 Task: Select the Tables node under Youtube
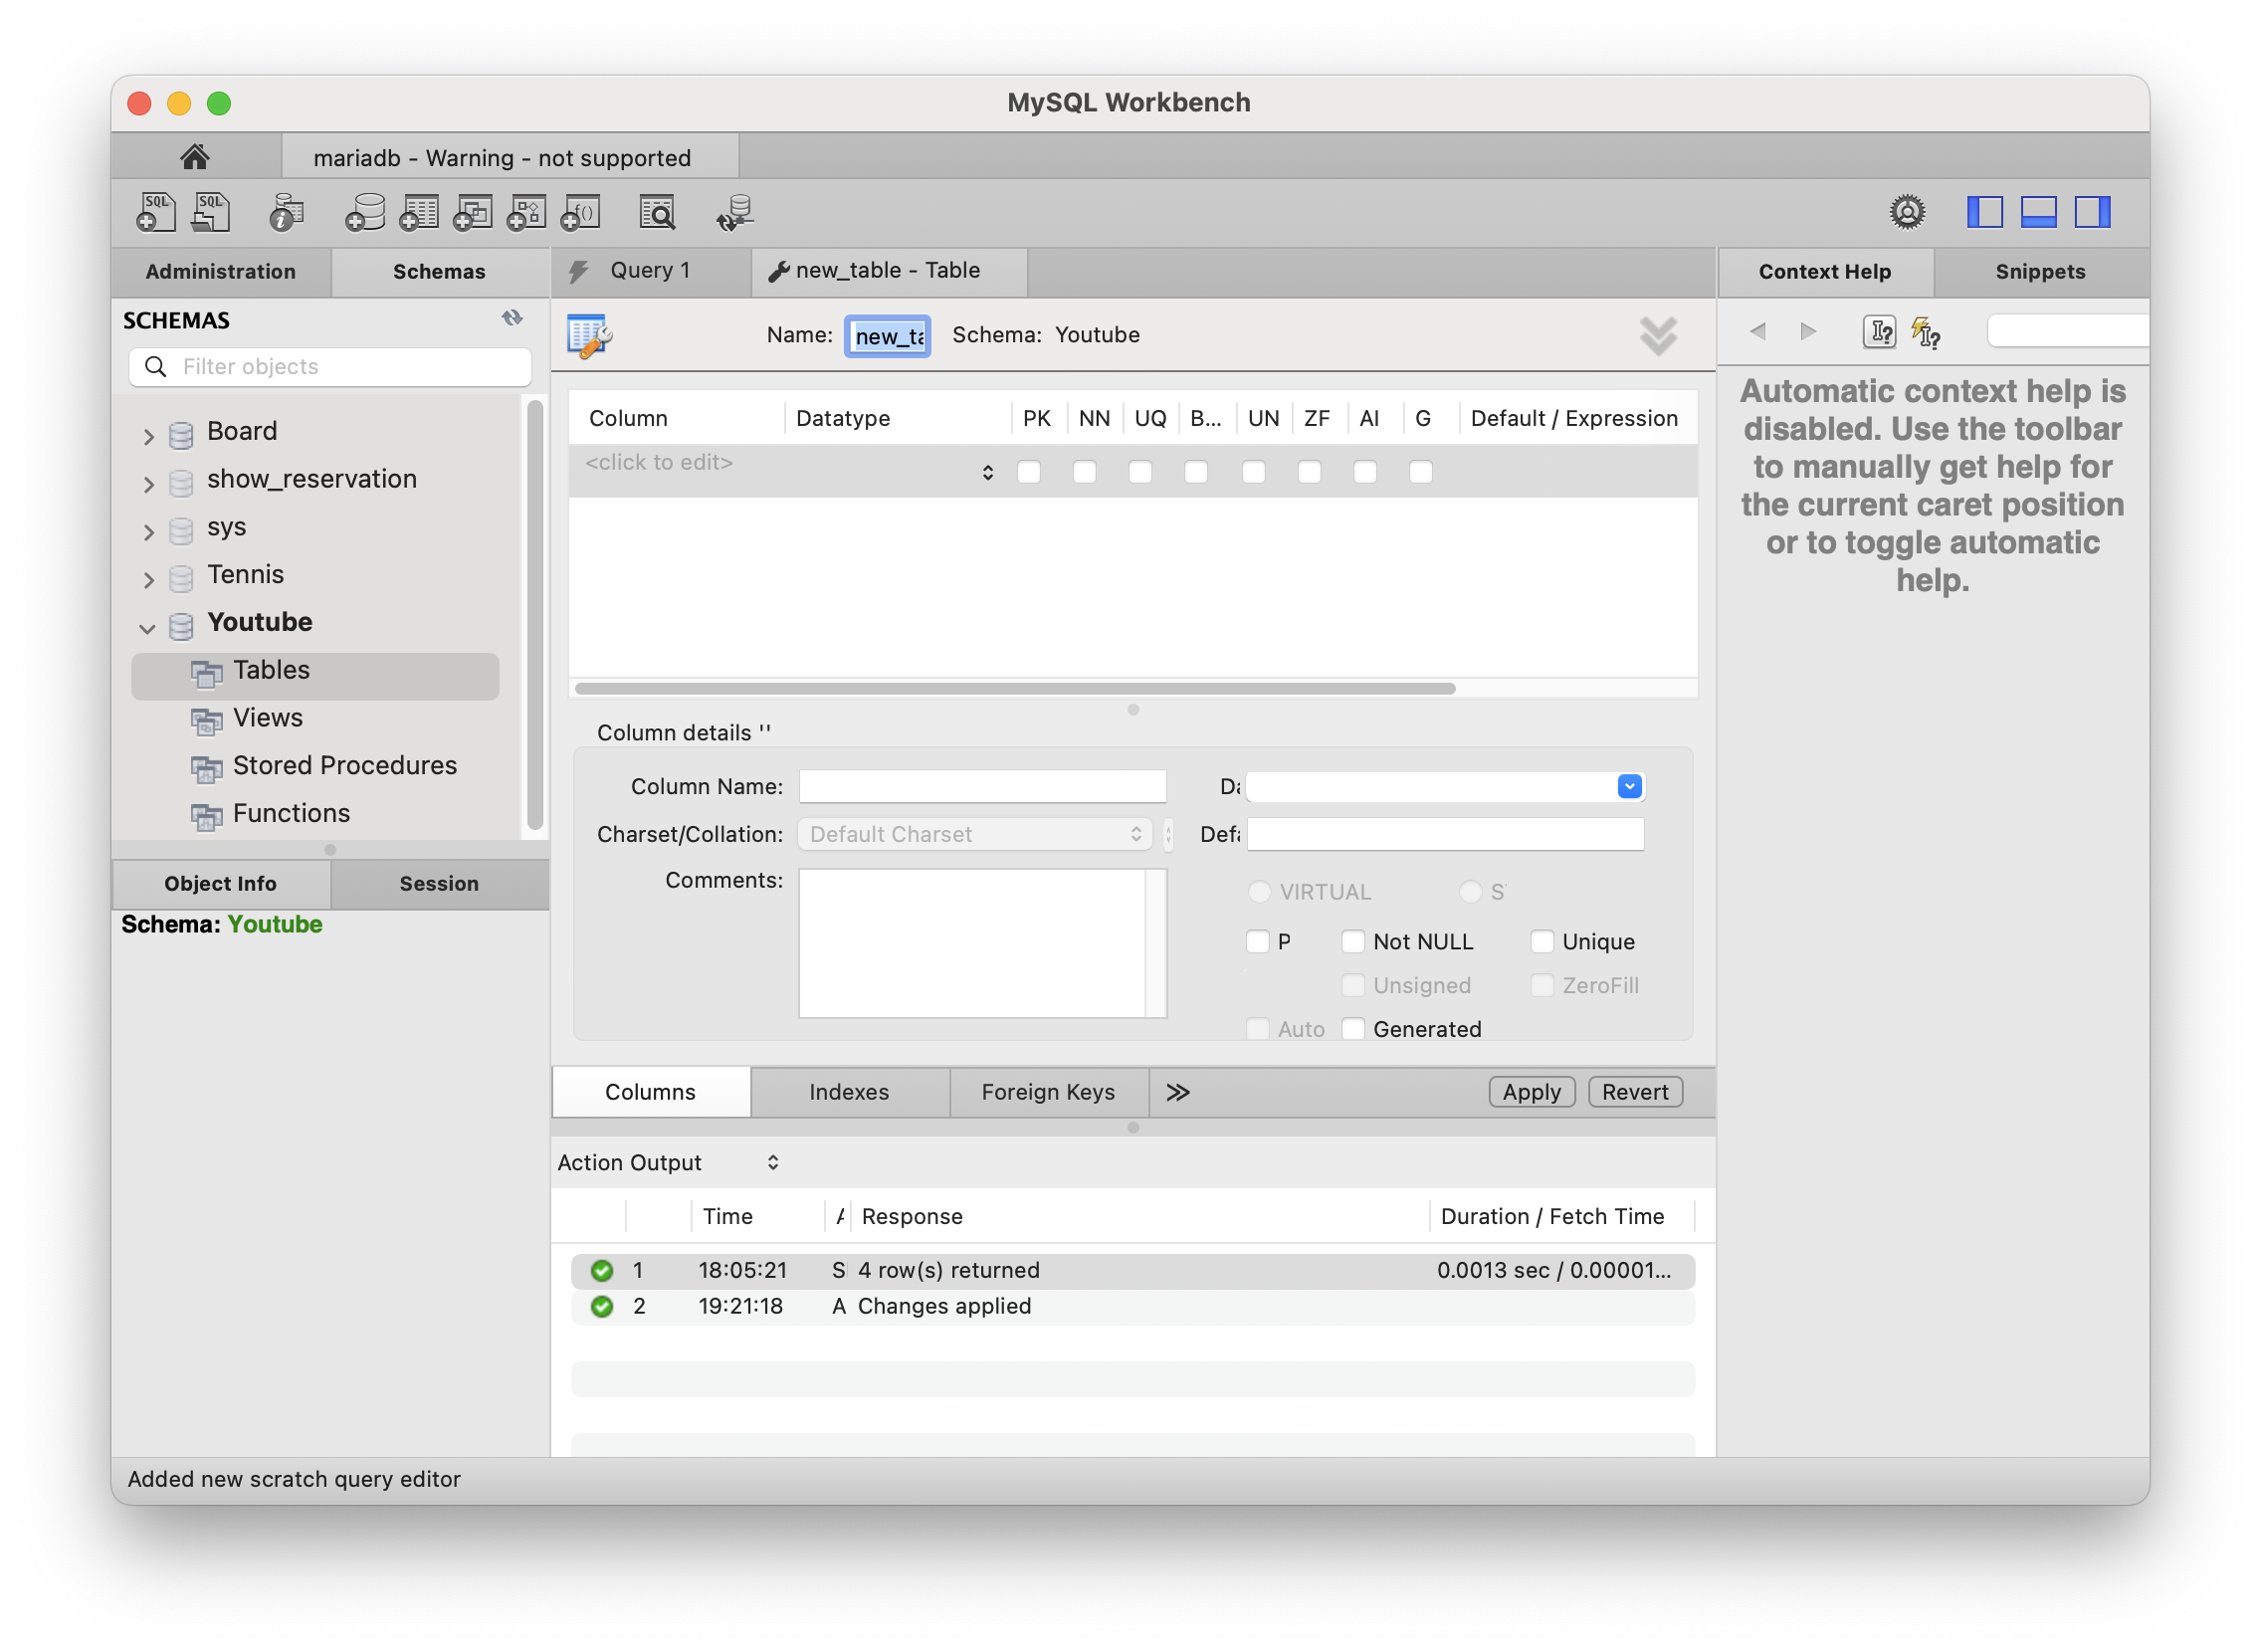pyautogui.click(x=315, y=676)
